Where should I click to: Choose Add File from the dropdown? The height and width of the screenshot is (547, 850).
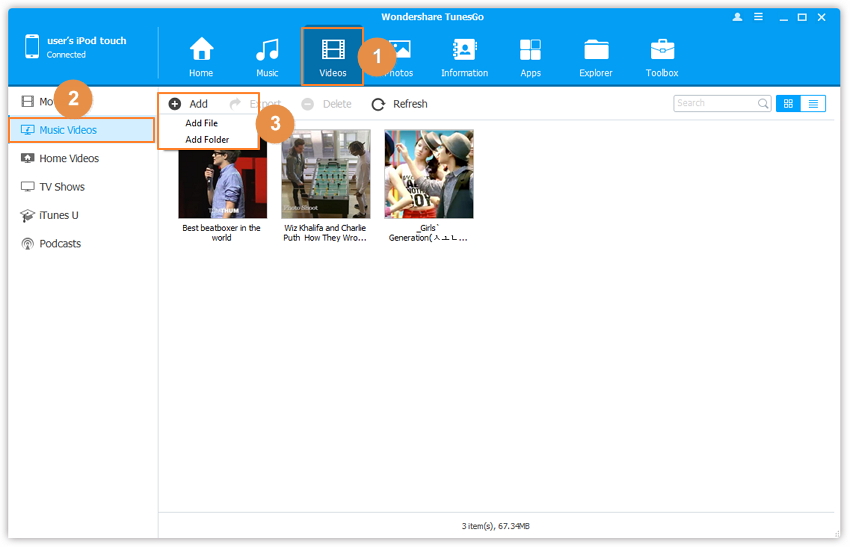201,123
